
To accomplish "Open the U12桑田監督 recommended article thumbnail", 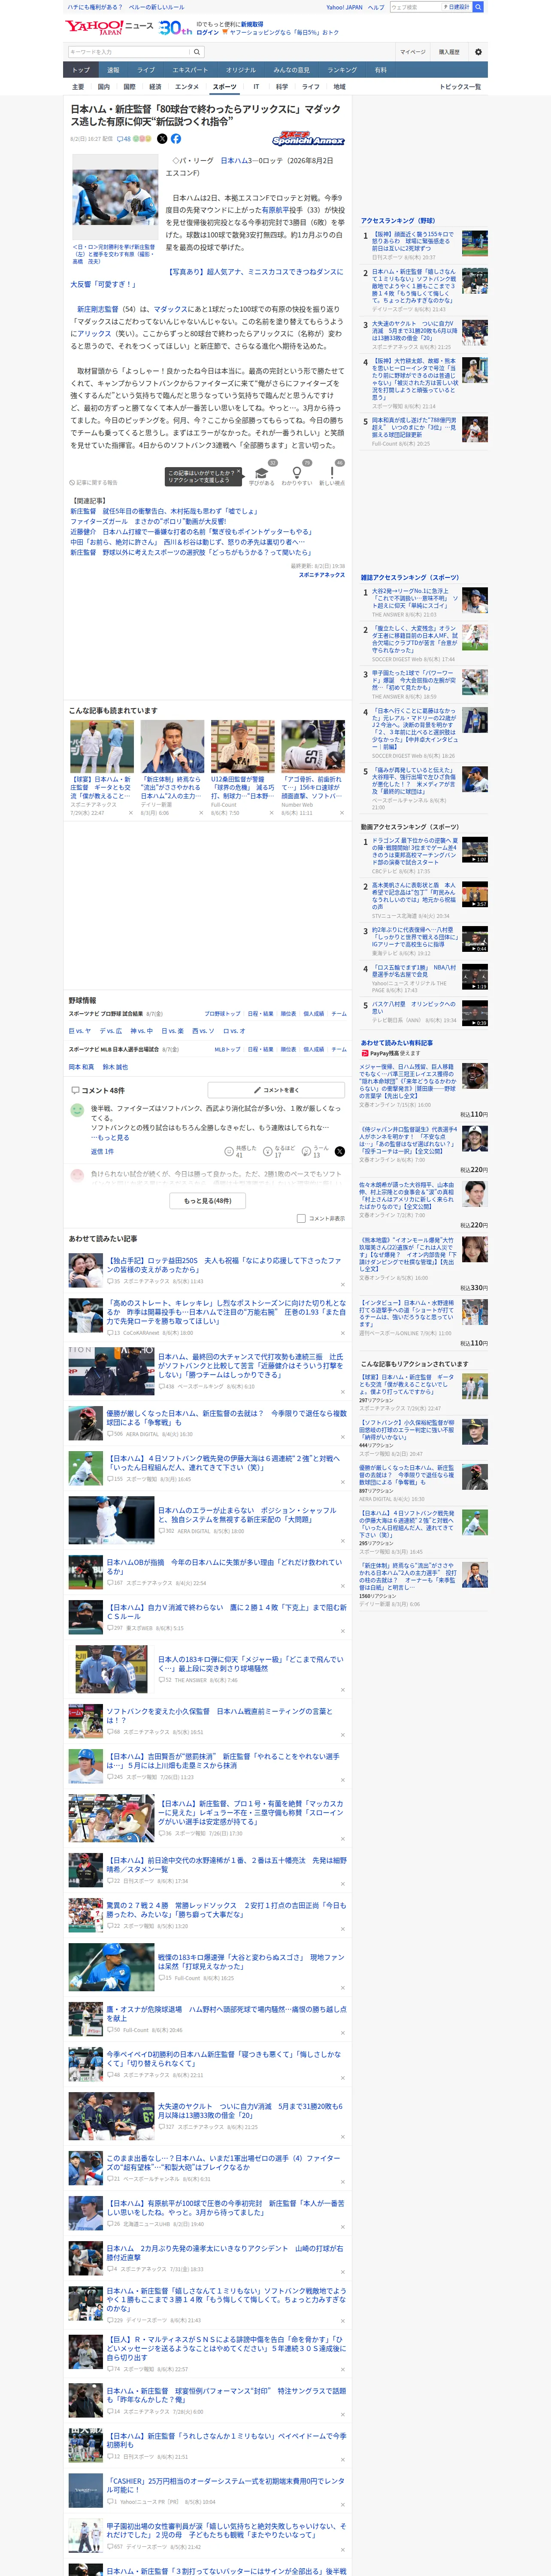I will tap(242, 746).
